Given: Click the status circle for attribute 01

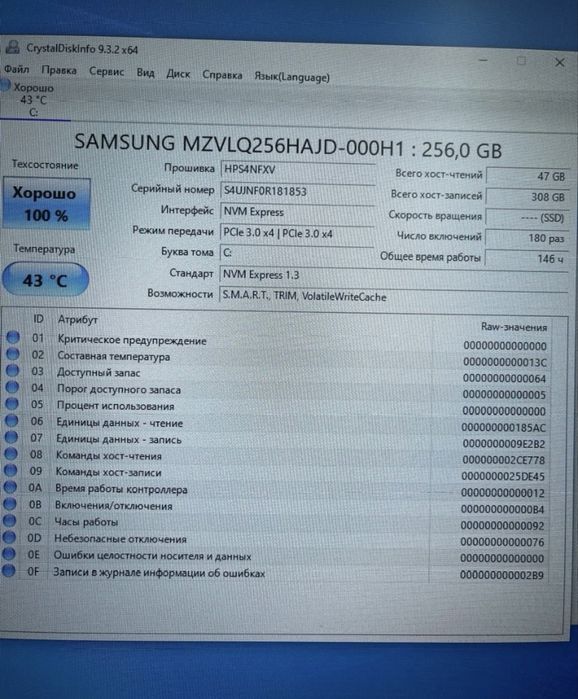Looking at the screenshot, I should tap(13, 337).
